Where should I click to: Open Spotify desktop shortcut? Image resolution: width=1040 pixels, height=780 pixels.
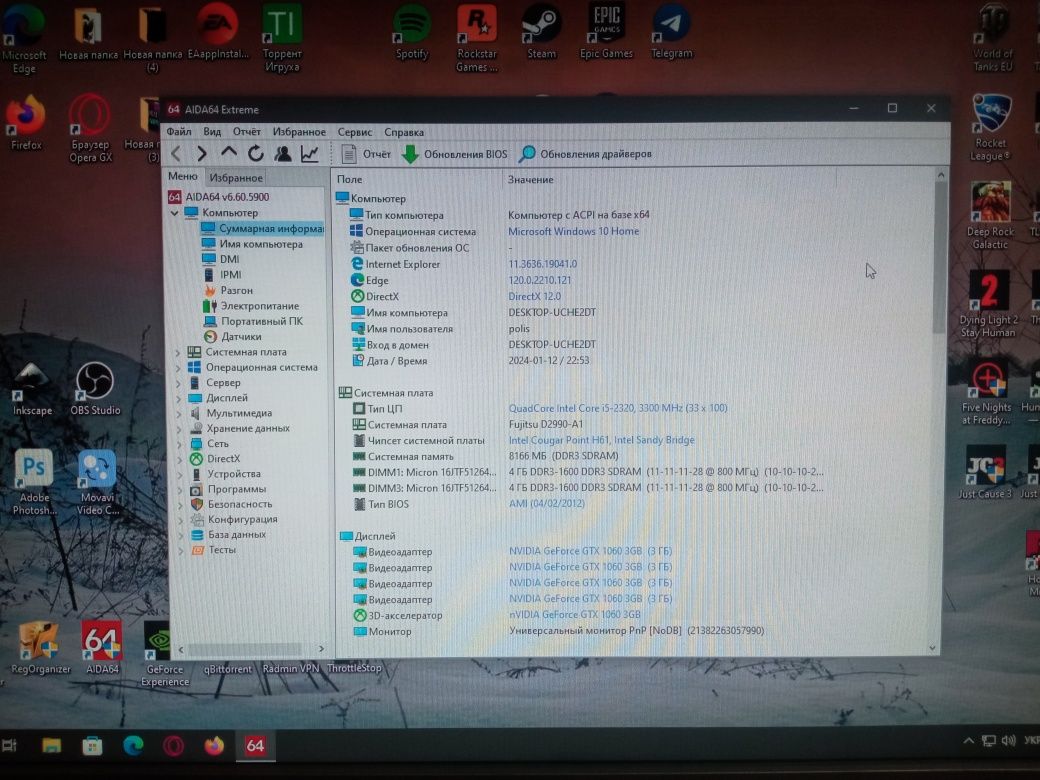[x=412, y=33]
